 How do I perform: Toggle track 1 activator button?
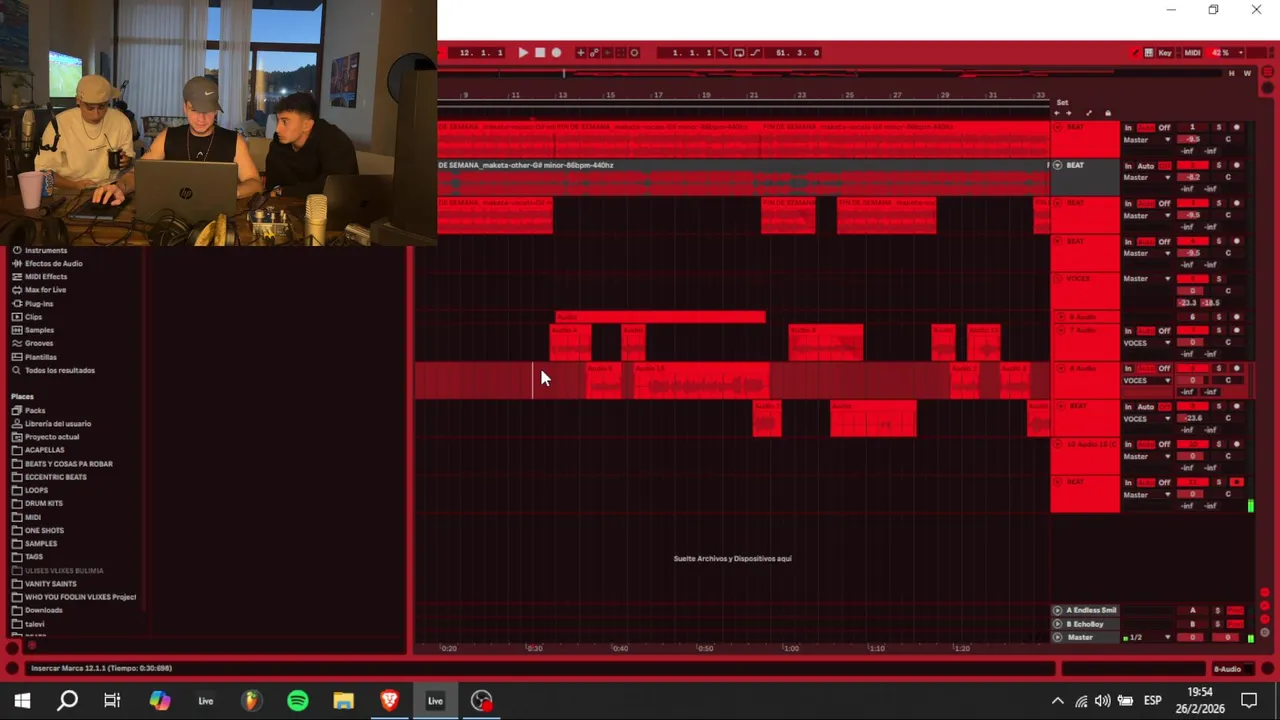1193,127
